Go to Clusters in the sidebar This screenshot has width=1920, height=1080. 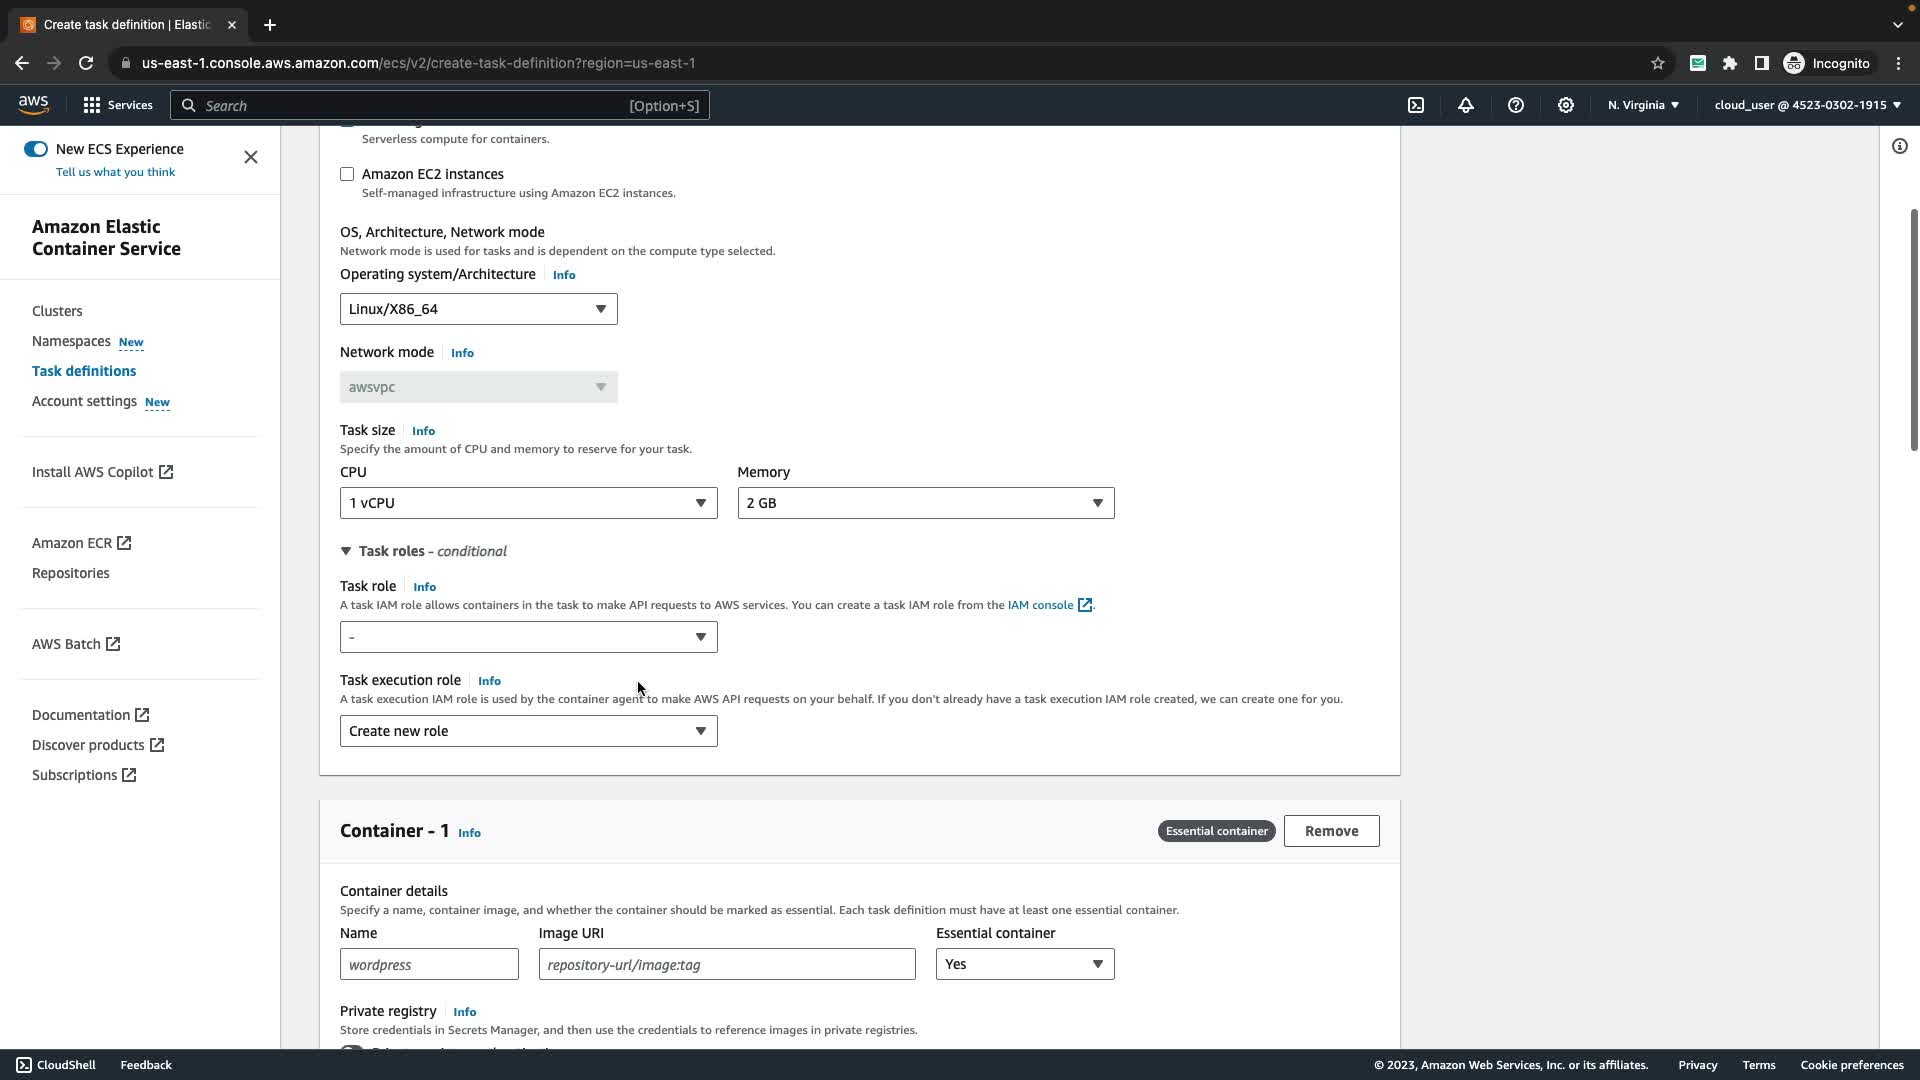pos(57,311)
